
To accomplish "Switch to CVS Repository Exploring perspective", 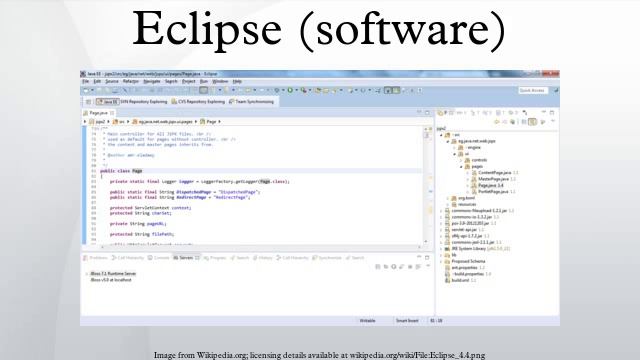I will click(x=198, y=102).
